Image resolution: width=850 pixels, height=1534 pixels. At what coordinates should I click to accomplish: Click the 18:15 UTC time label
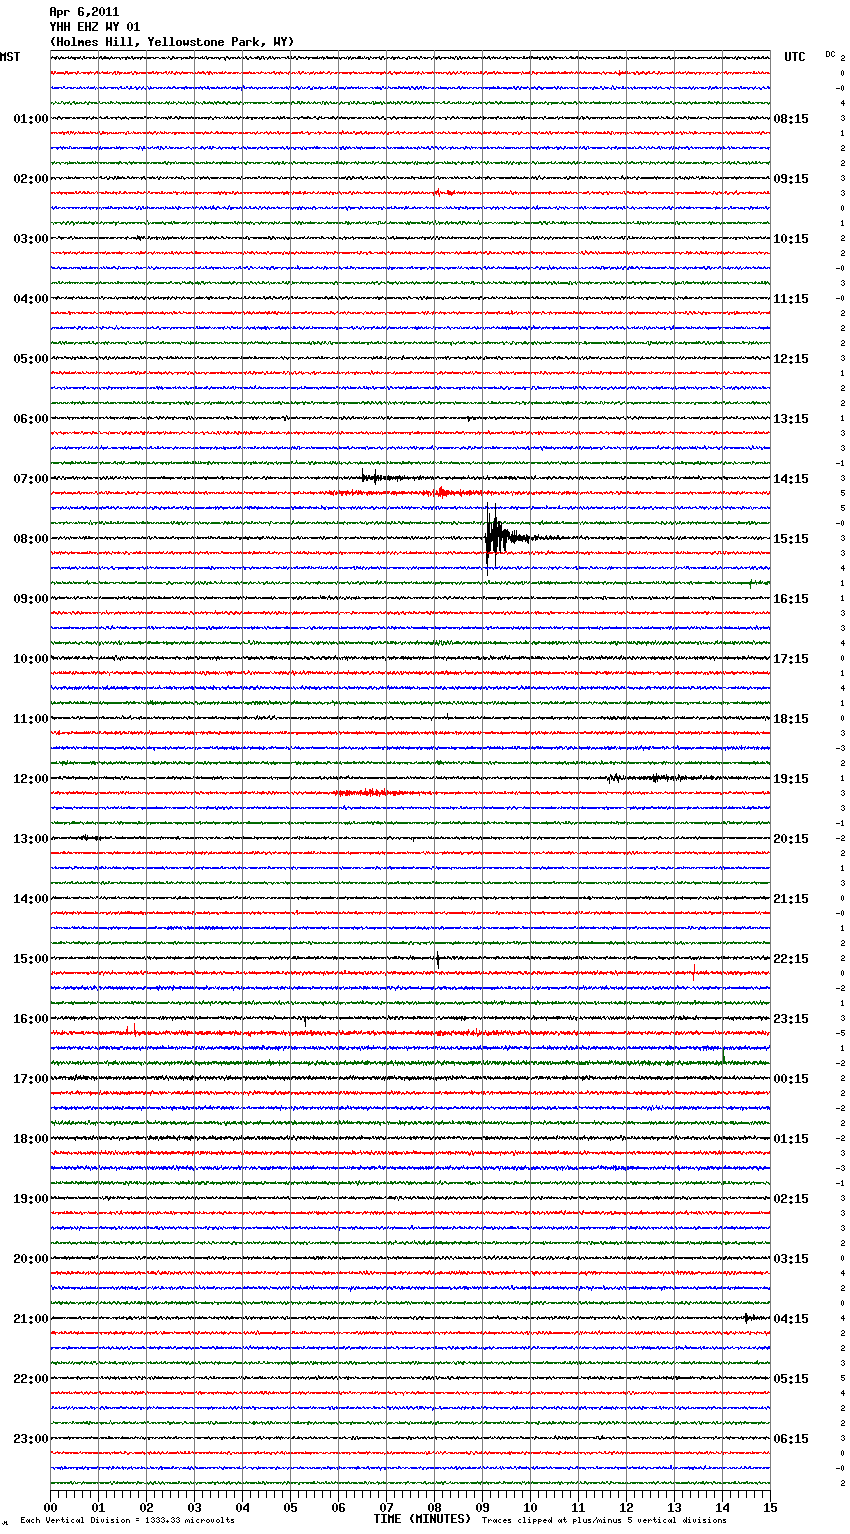click(x=791, y=719)
